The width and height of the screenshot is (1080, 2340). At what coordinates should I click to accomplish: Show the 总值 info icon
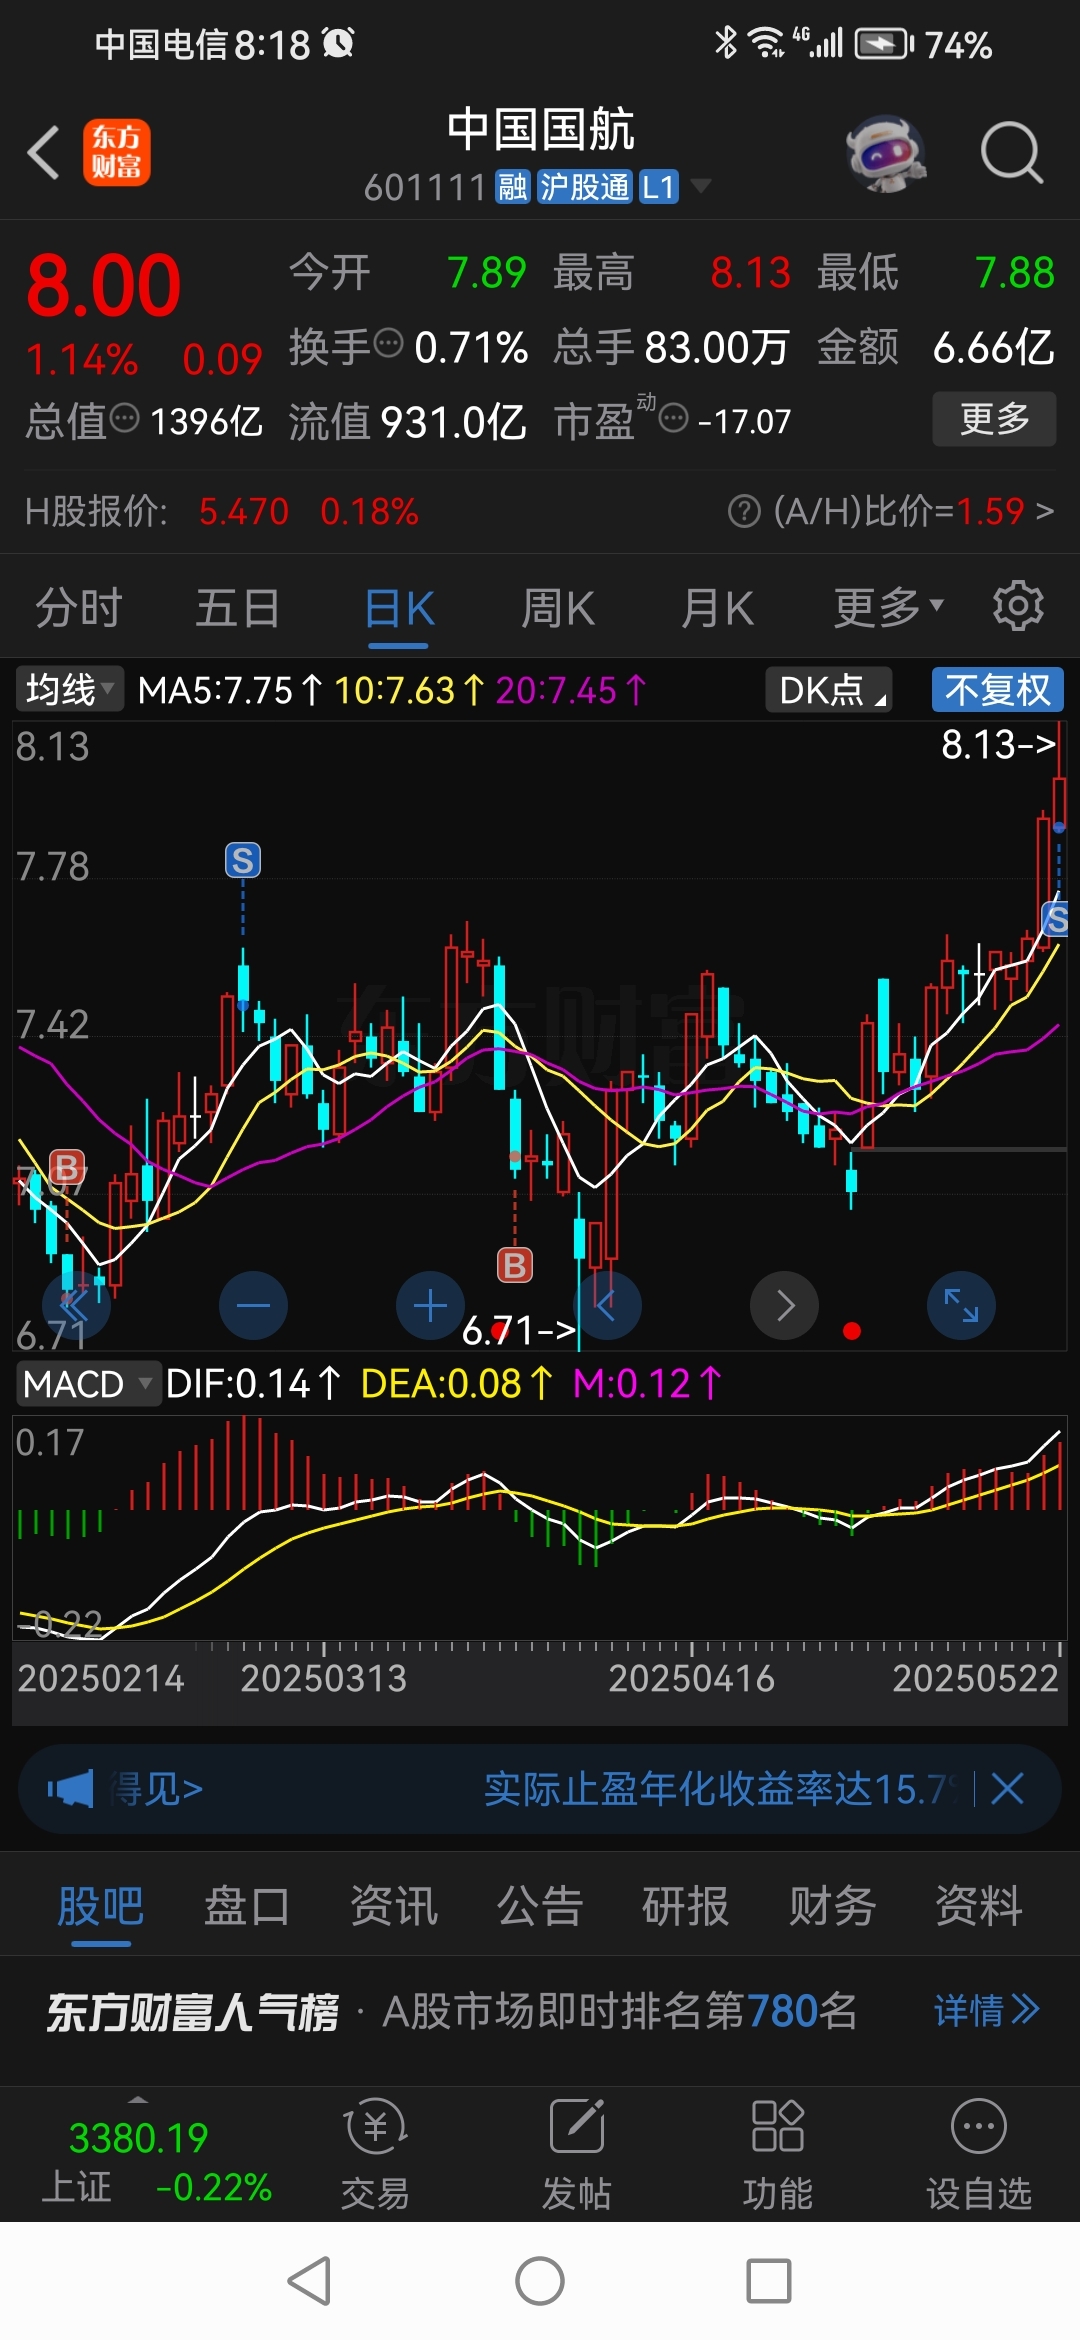coord(124,418)
